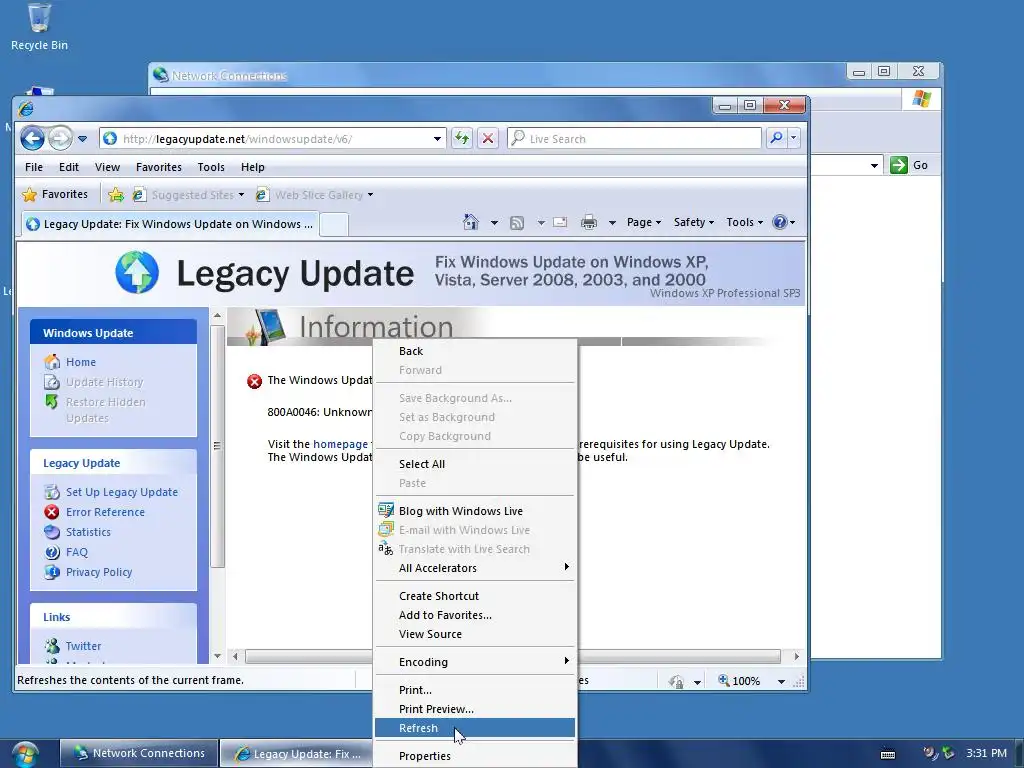Image resolution: width=1024 pixels, height=768 pixels.
Task: Choose Select All in context menu
Action: pos(475,464)
